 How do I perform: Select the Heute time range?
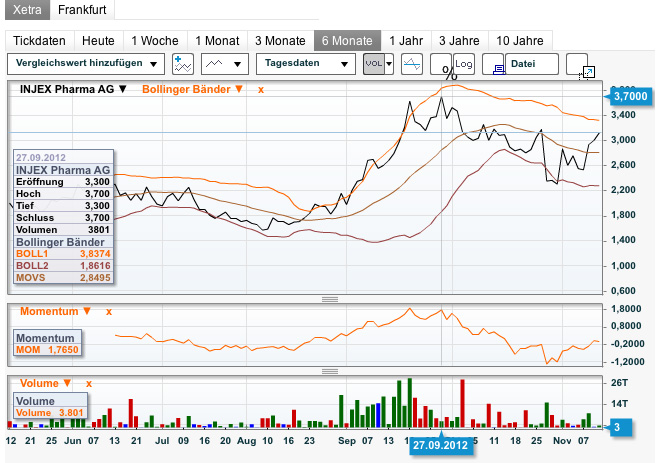(98, 41)
